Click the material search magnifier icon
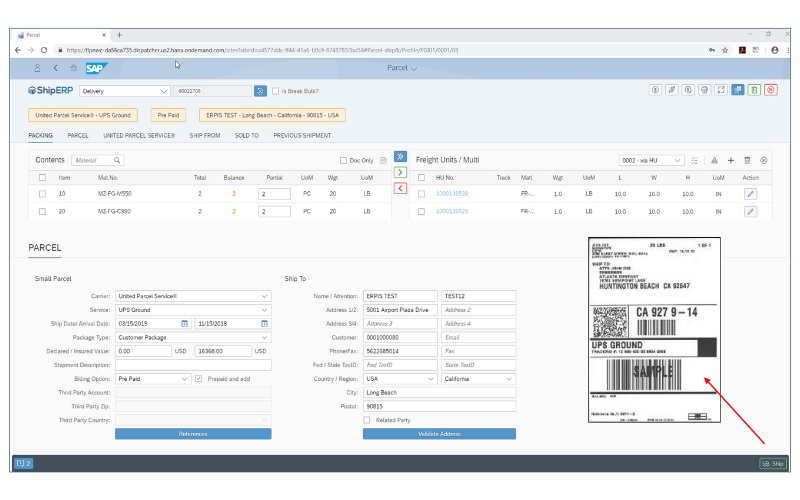 (117, 160)
